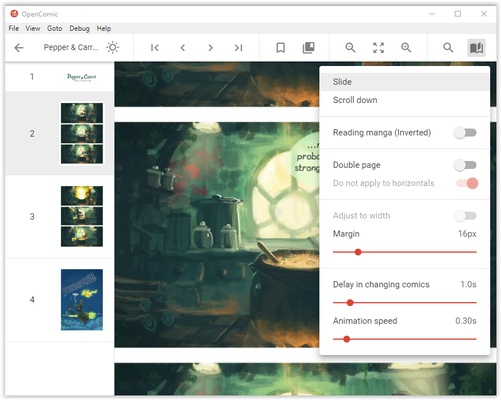The image size is (501, 400).
Task: Select page 3 thumbnail
Action: (x=82, y=216)
